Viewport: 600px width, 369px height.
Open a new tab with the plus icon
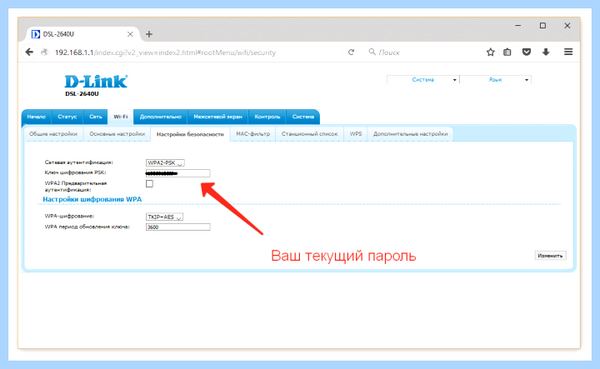tap(149, 34)
